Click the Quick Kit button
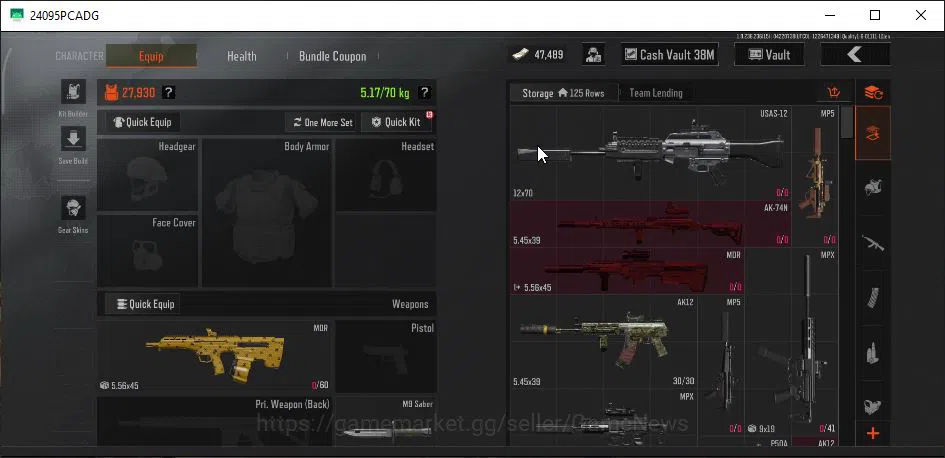945x458 pixels. point(396,122)
